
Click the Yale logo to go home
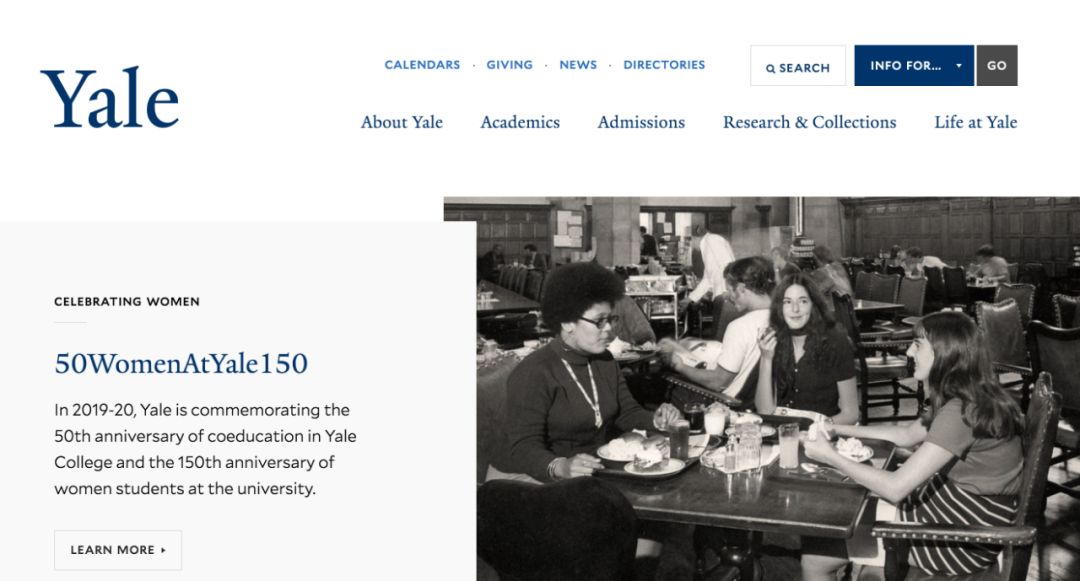click(x=110, y=98)
